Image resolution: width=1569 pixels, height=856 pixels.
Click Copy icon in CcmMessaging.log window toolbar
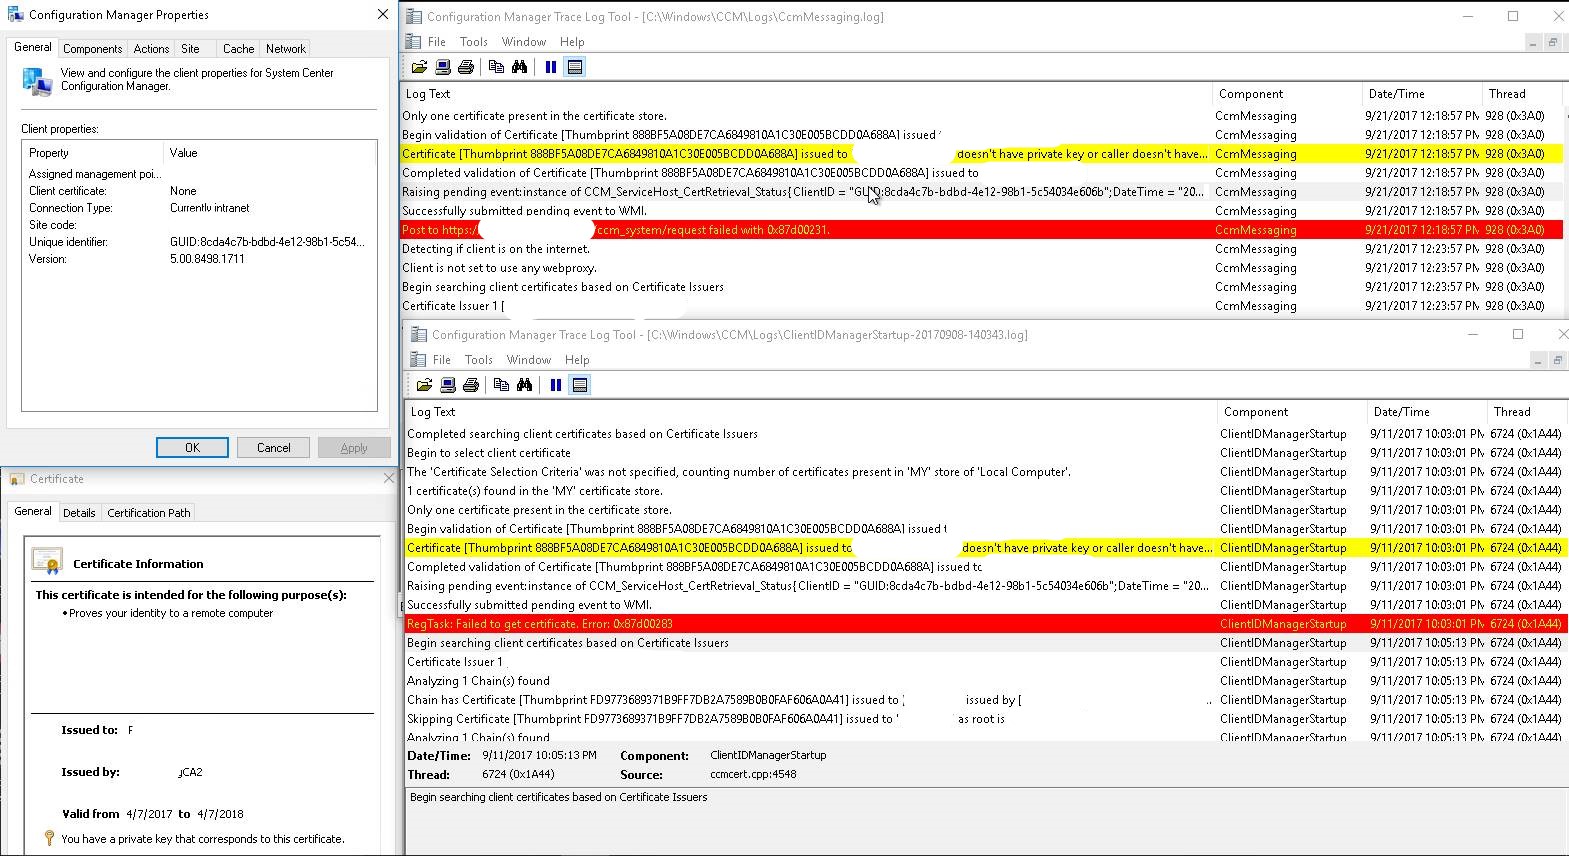click(496, 67)
